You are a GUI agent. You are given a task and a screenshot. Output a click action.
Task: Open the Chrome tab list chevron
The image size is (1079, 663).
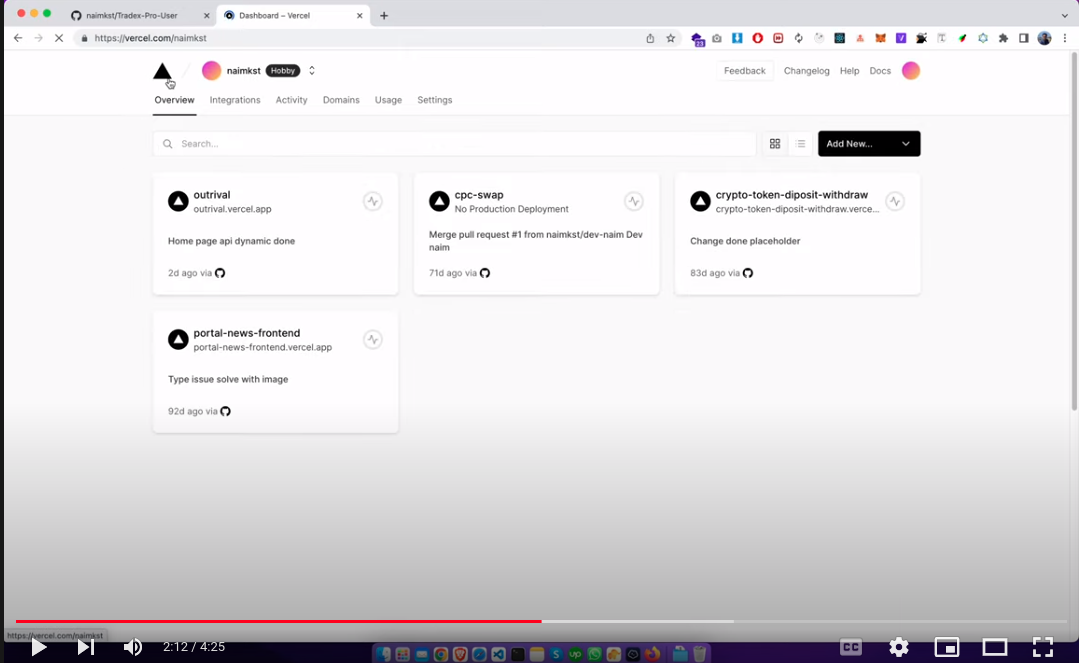(1064, 15)
